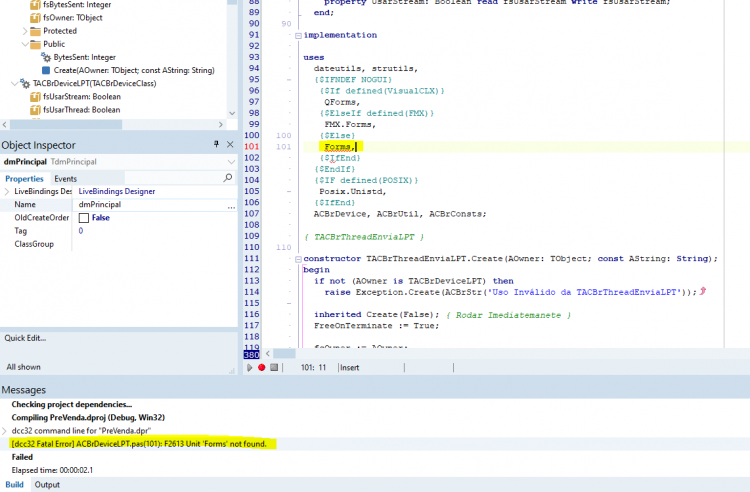Expand the Protected folder node
Viewport: 750px width, 492px height.
[25, 31]
